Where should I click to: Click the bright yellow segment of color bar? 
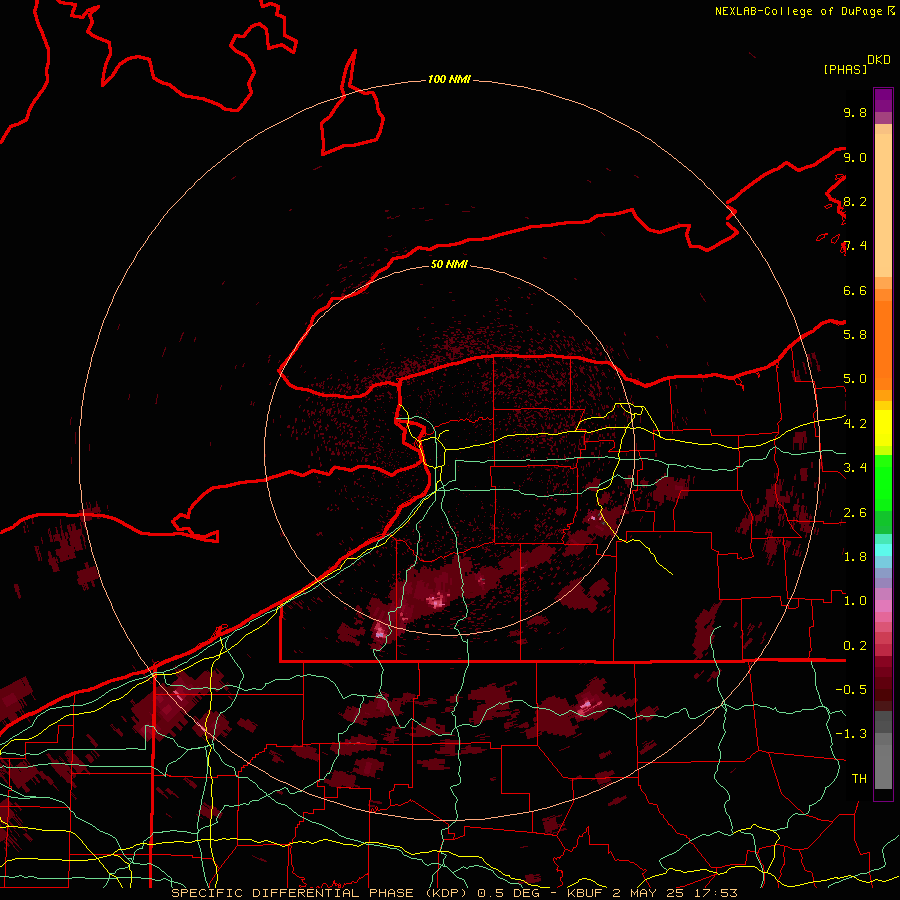883,428
